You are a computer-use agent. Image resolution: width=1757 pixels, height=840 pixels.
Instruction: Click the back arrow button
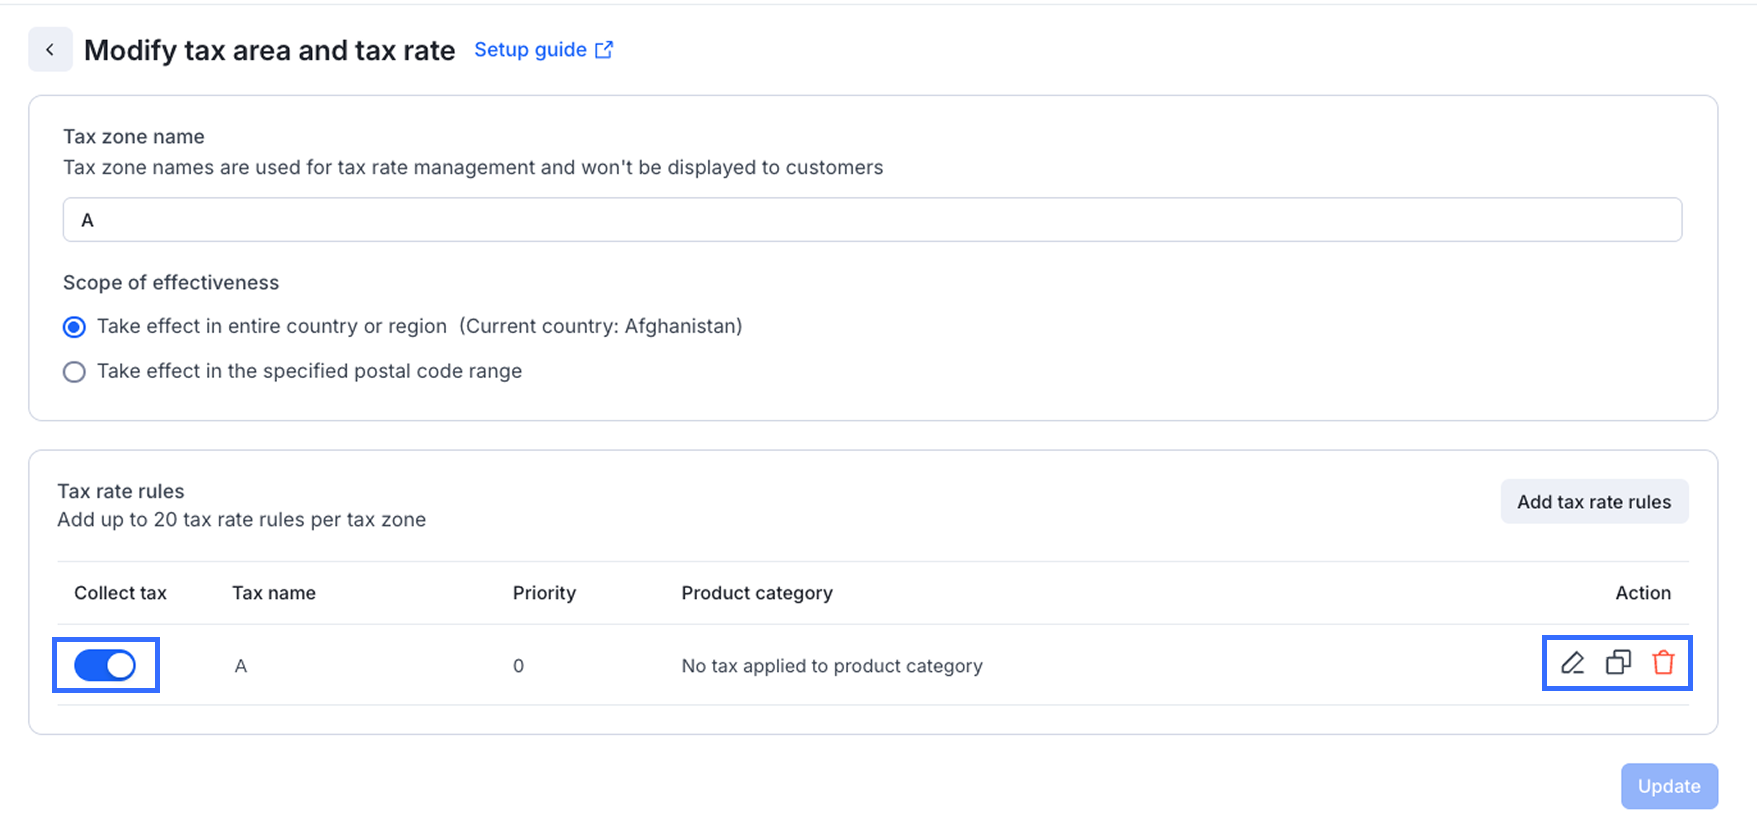coord(50,50)
